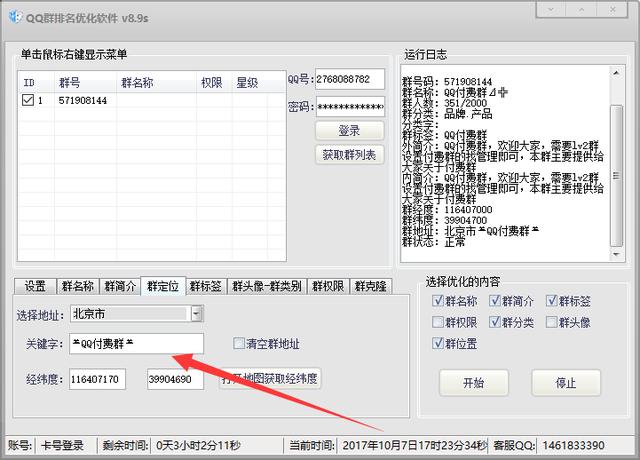The width and height of the screenshot is (640, 460).
Task: Click the run log scrollbar up arrow
Action: click(616, 73)
